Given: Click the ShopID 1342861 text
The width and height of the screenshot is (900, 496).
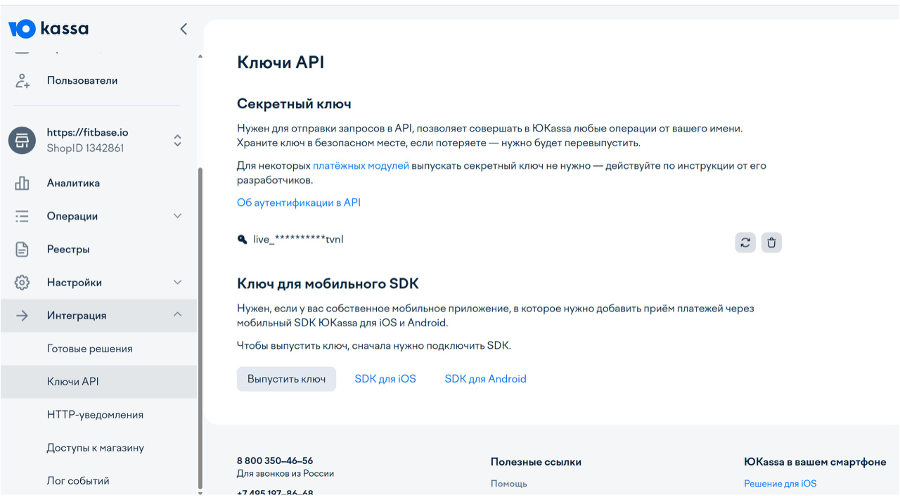Looking at the screenshot, I should pos(85,148).
